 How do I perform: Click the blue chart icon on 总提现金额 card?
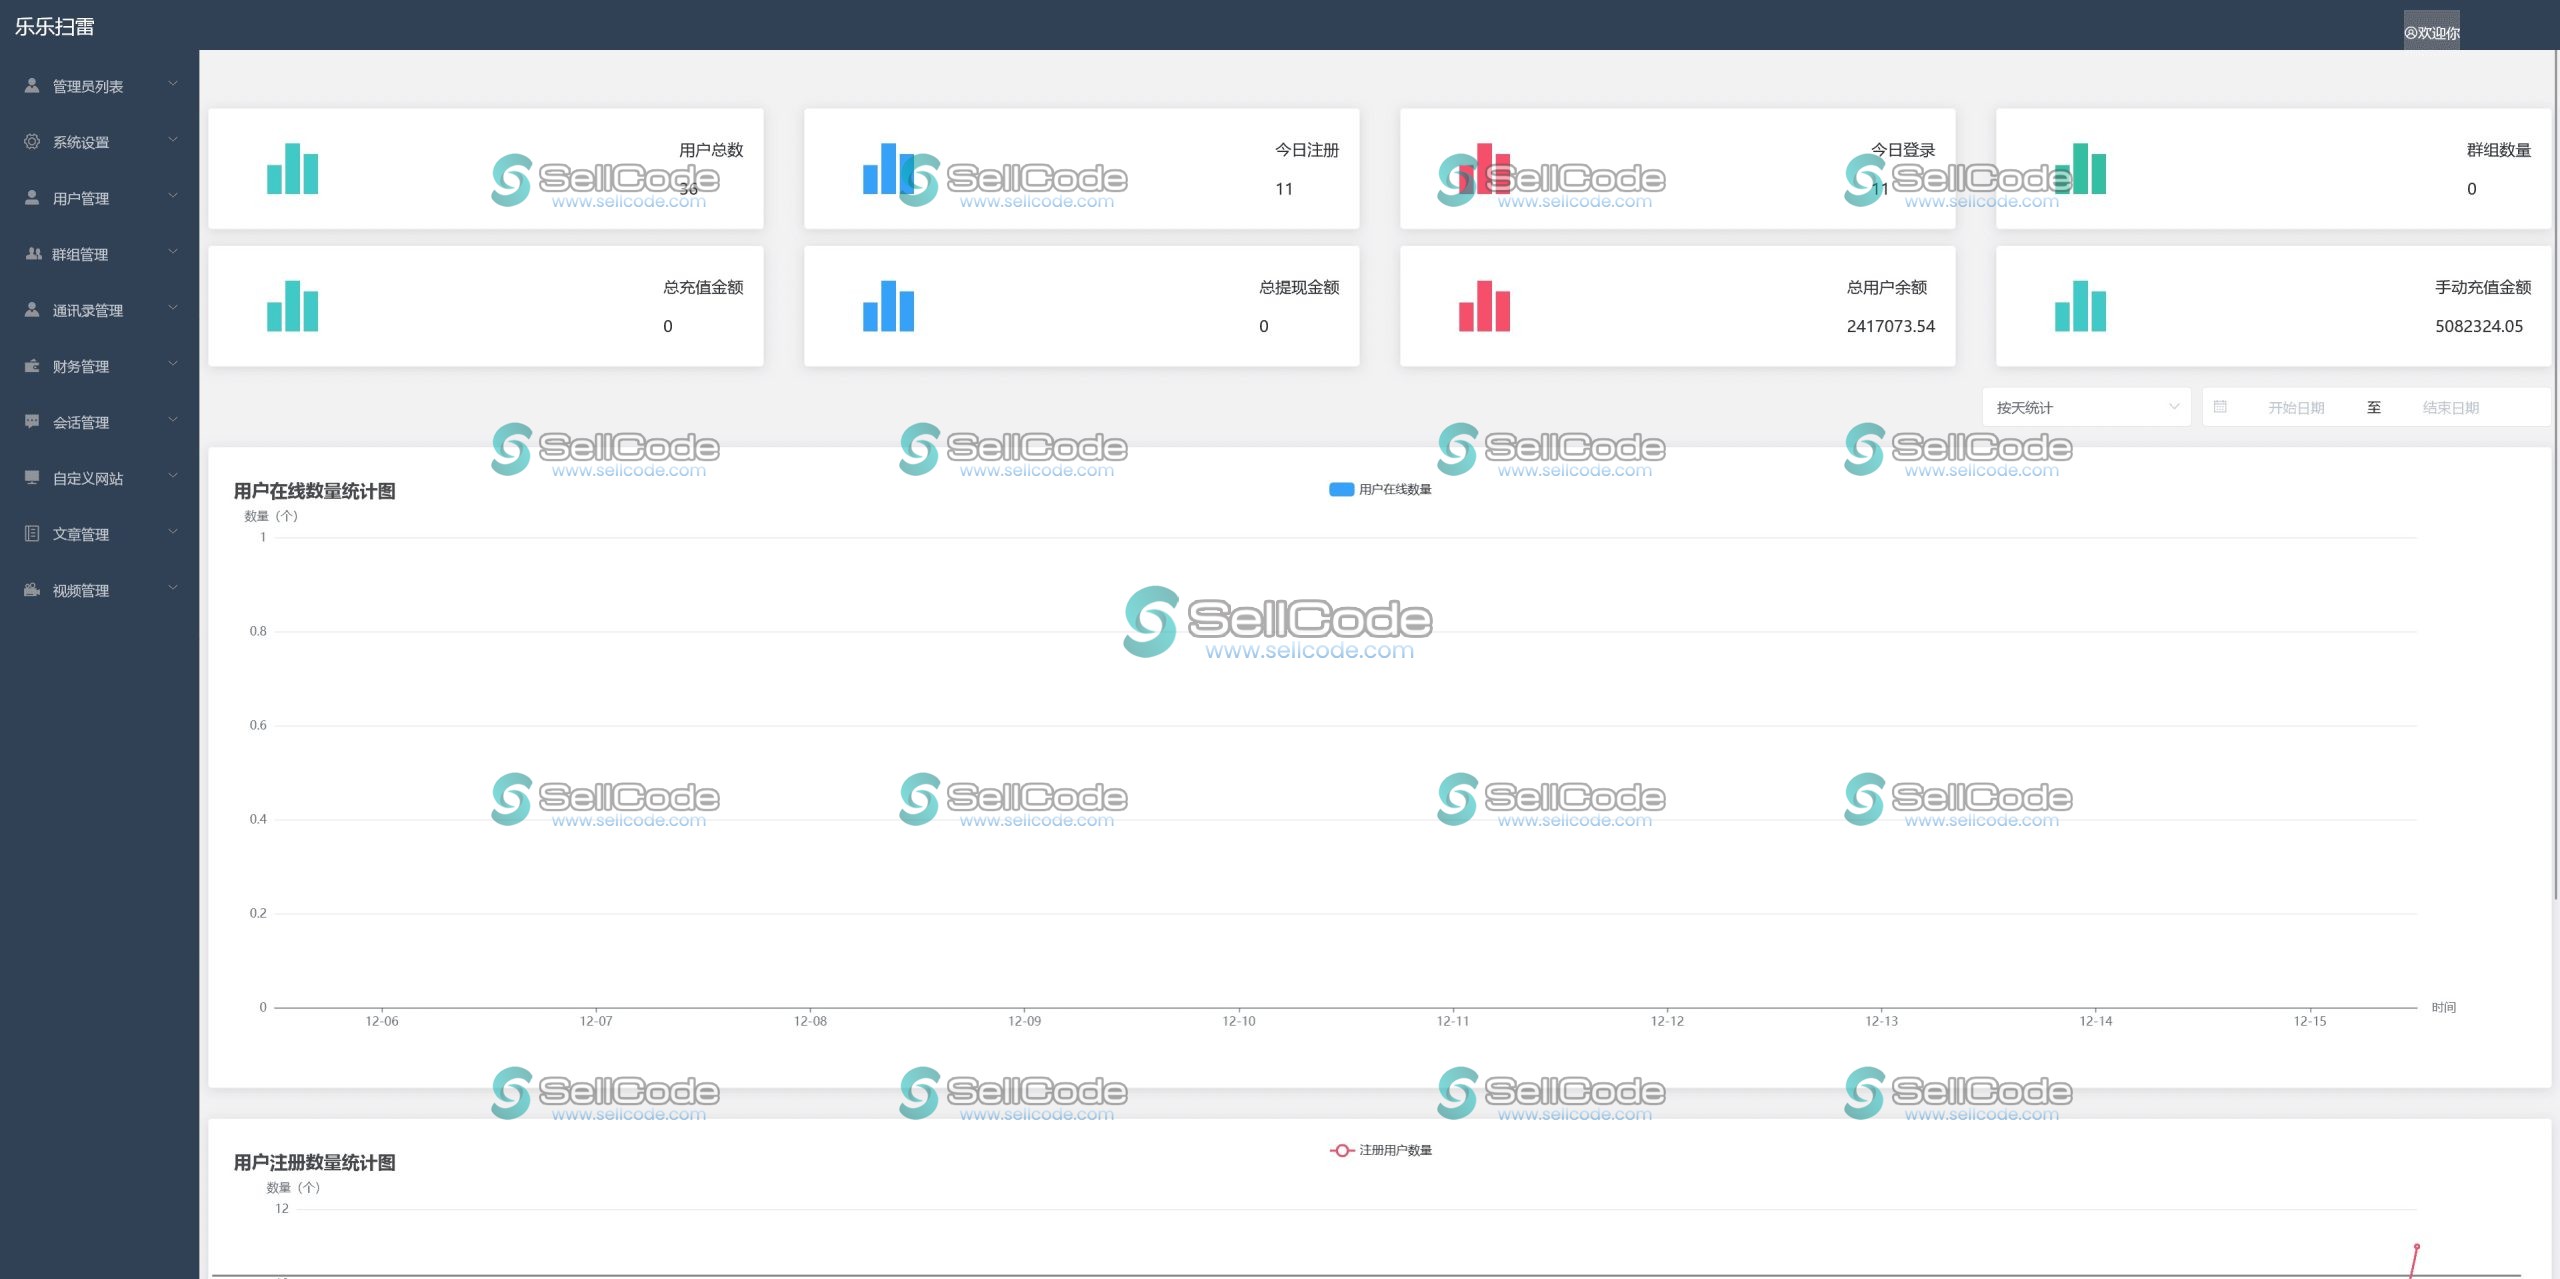coord(888,306)
